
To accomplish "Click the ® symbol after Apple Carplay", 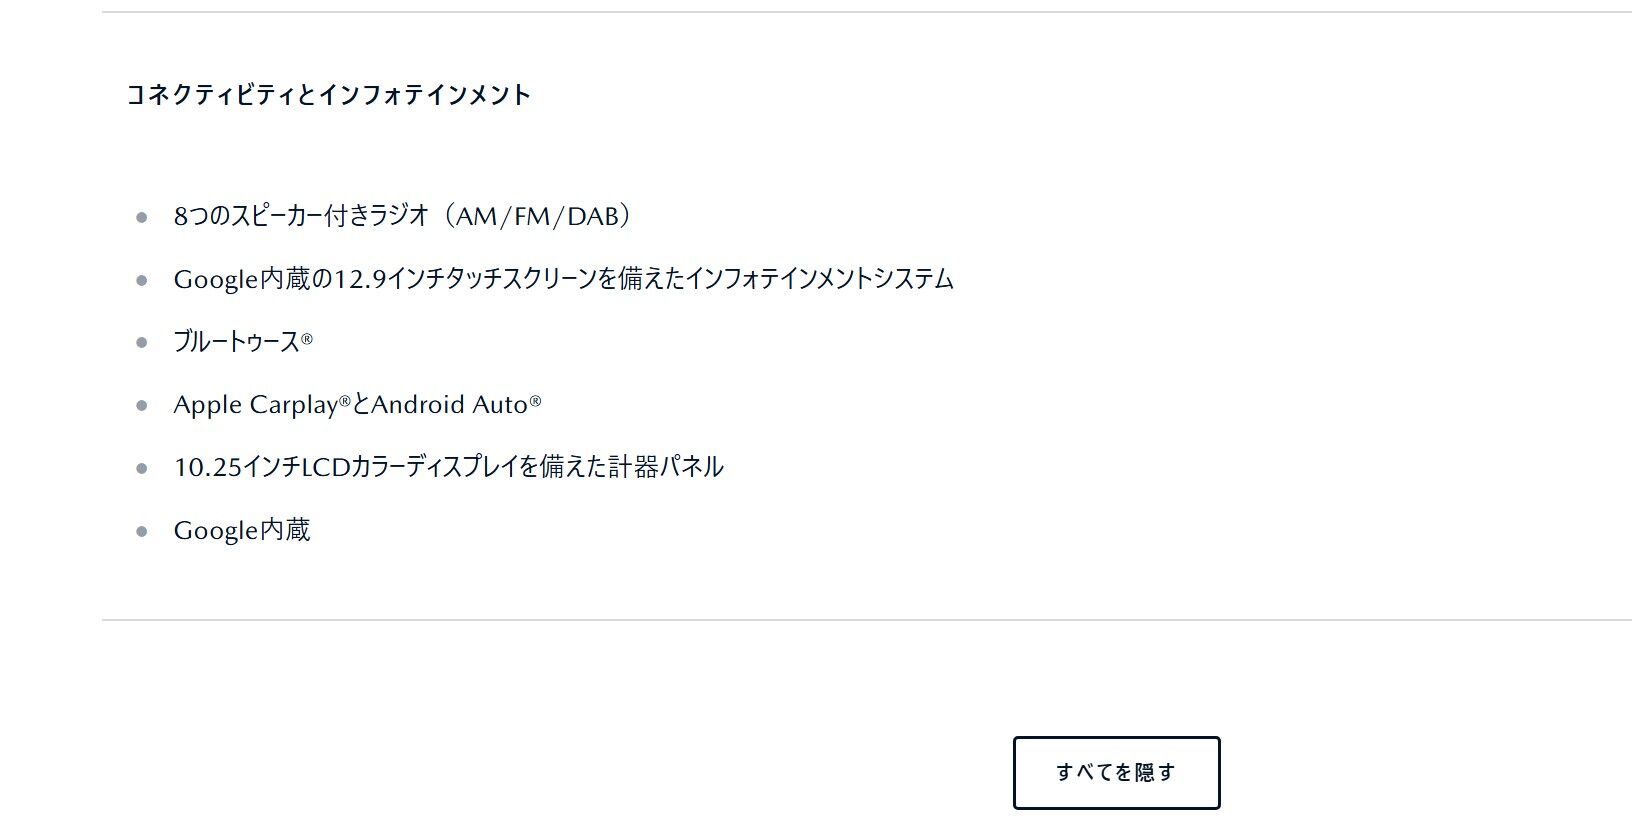I will (345, 401).
